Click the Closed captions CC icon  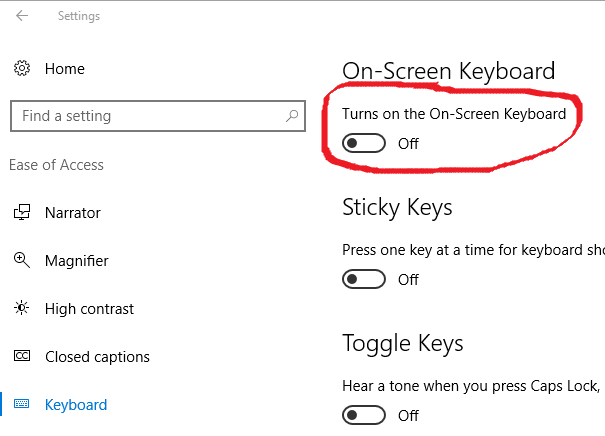pyautogui.click(x=22, y=355)
